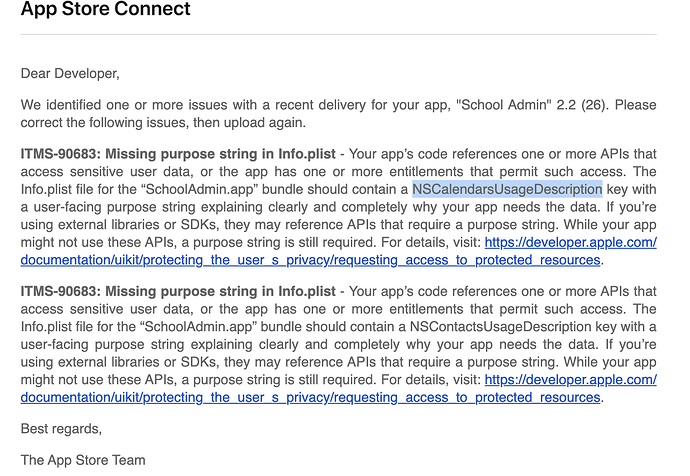
Task: Click the highlighted NSCalendarsUsageDescription key
Action: pos(507,189)
